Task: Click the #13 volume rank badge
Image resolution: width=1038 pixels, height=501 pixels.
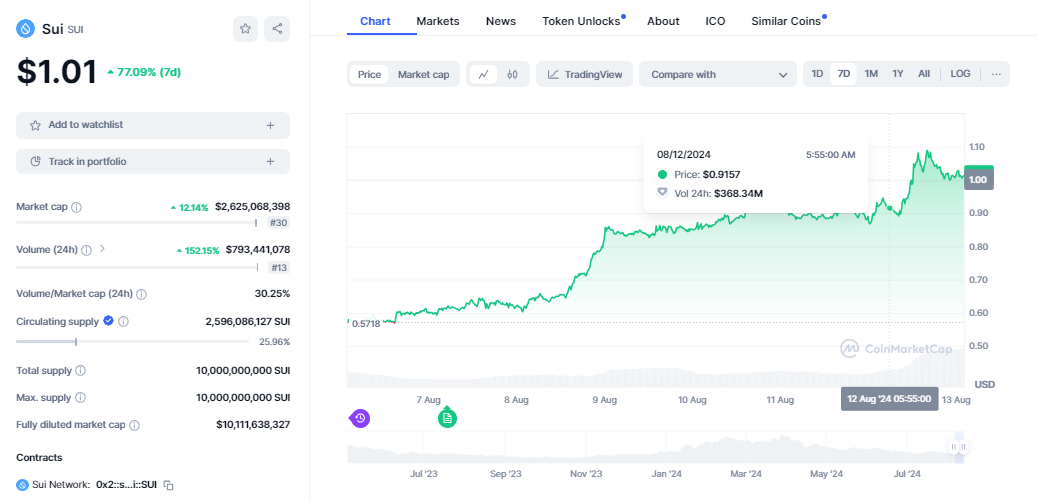Action: click(x=279, y=267)
